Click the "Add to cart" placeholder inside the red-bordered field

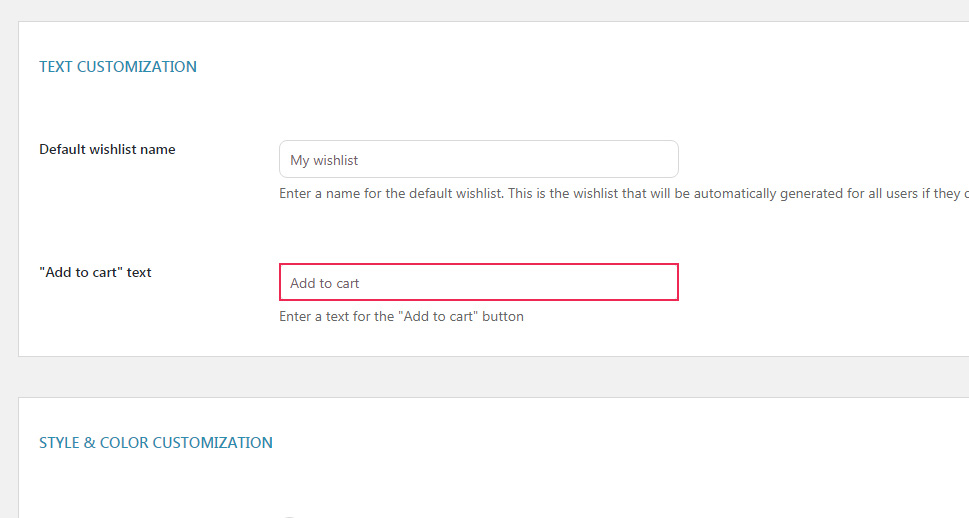click(325, 283)
